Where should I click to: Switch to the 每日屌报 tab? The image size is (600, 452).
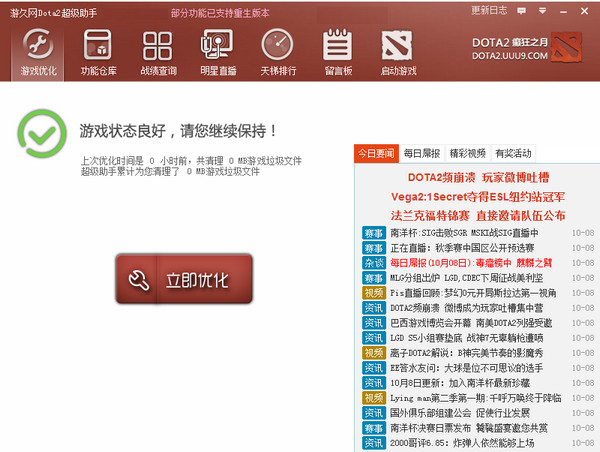[421, 154]
